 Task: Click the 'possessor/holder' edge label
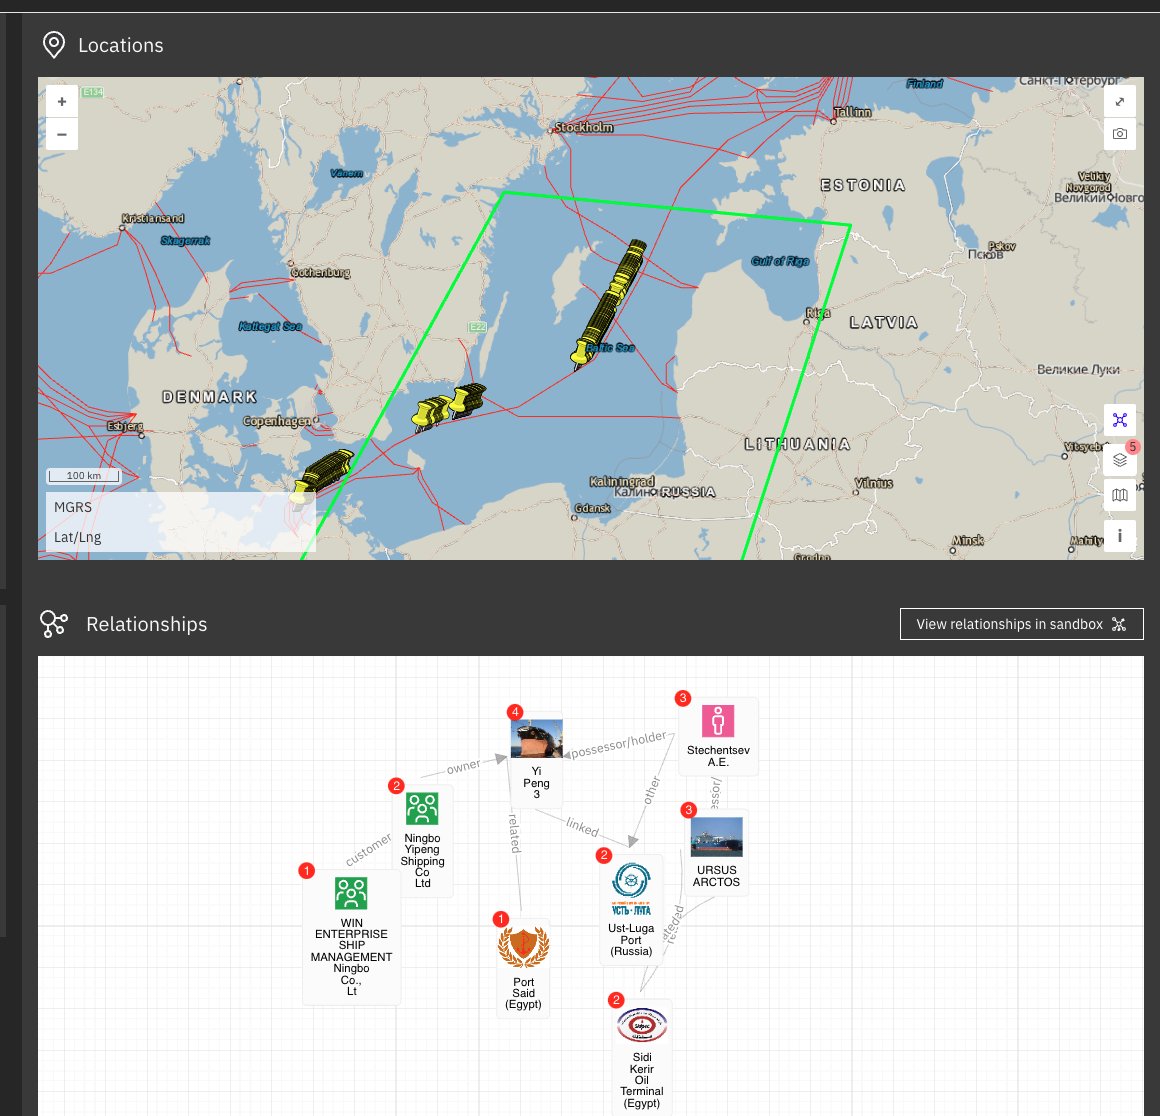tap(618, 745)
